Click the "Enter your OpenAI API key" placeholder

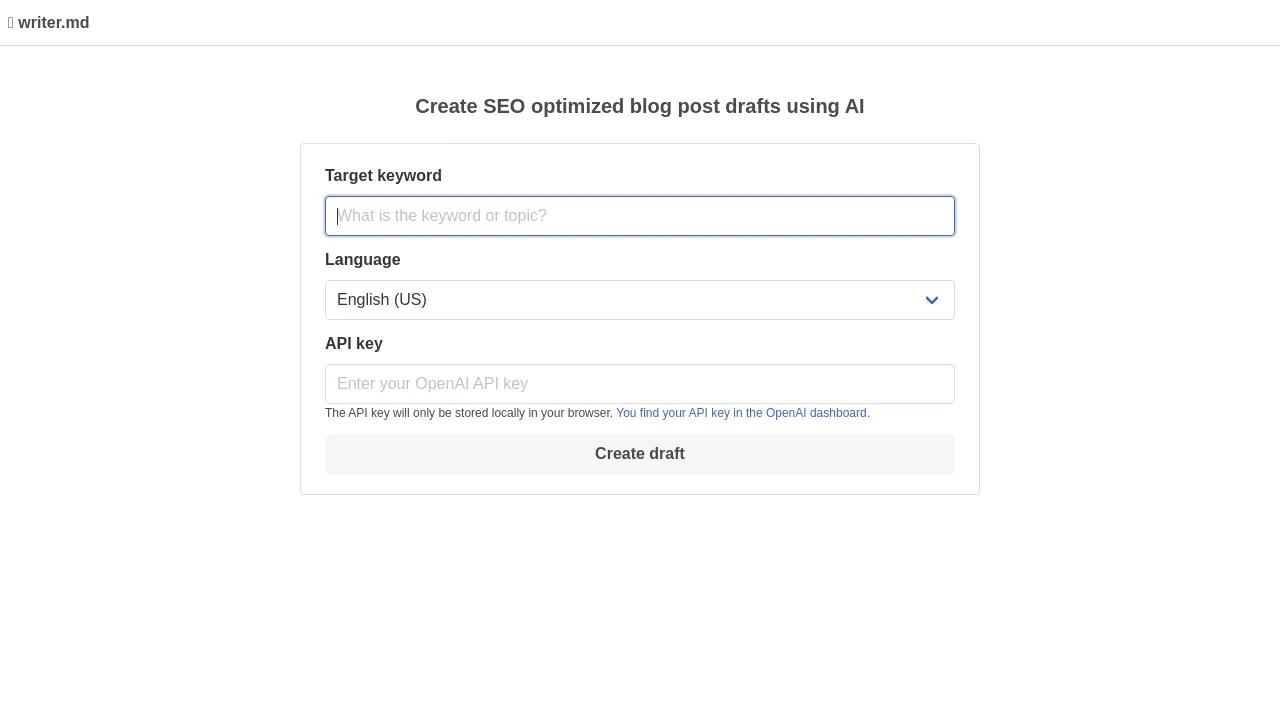click(432, 384)
